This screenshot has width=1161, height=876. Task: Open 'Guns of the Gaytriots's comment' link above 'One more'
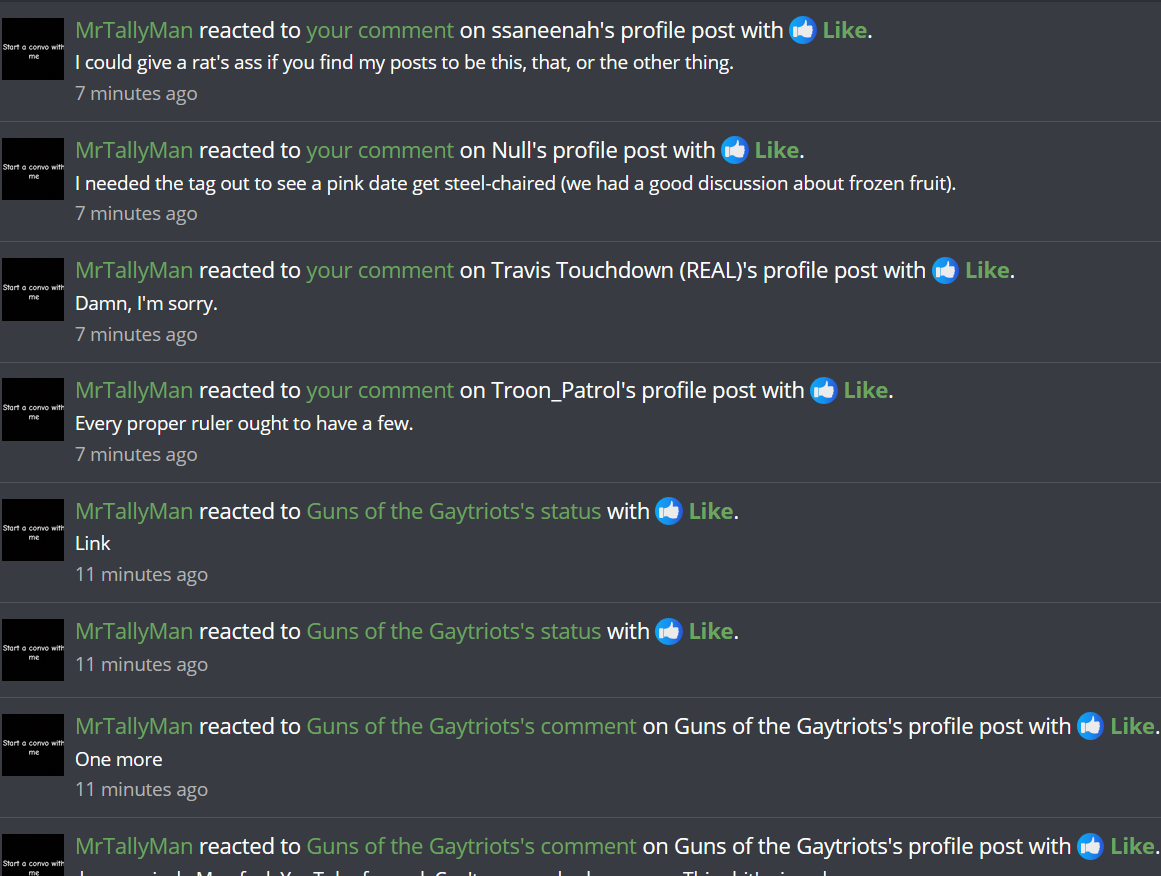click(472, 726)
